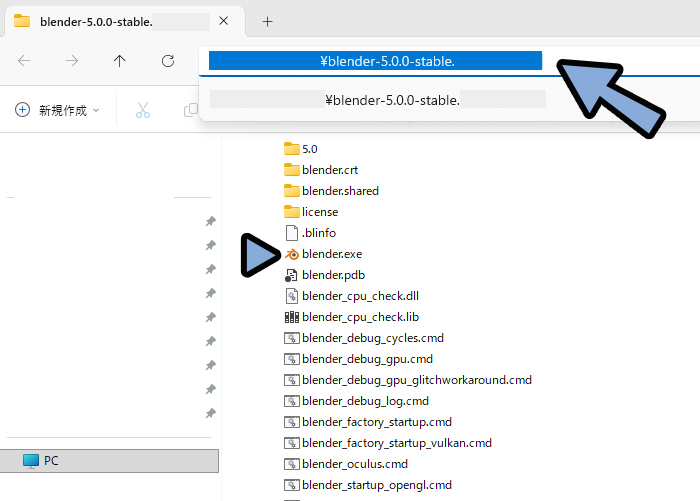The height and width of the screenshot is (501, 700).
Task: Select the blender_cpu_check.lib file
Action: 359,317
